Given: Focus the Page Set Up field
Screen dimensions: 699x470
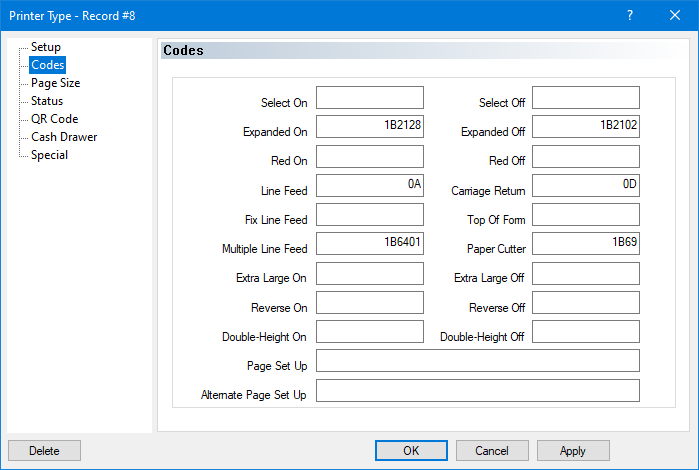Looking at the screenshot, I should pos(477,361).
